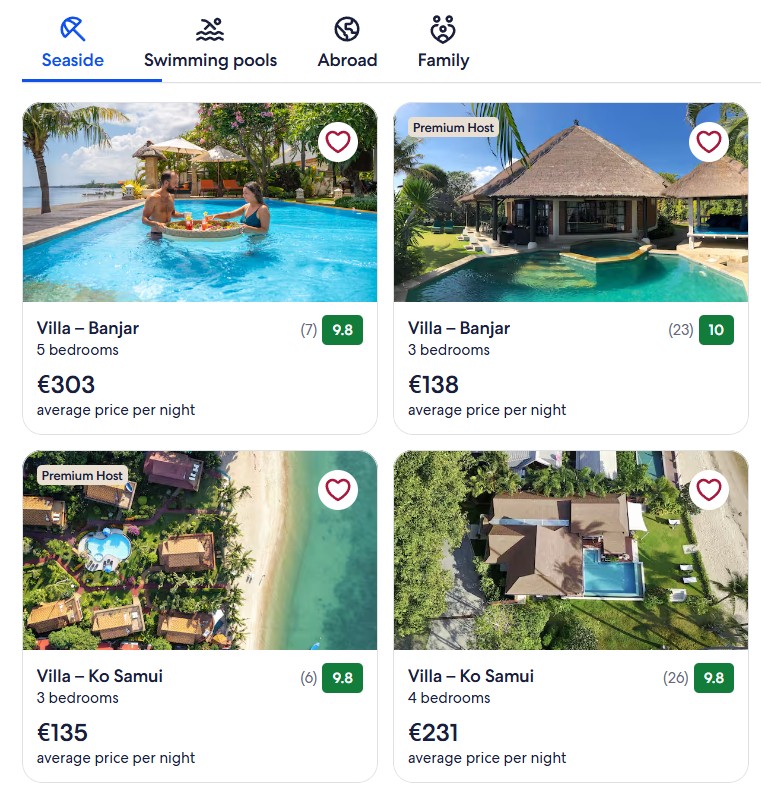Favorite the €303 Banjar villa with heart

[338, 142]
